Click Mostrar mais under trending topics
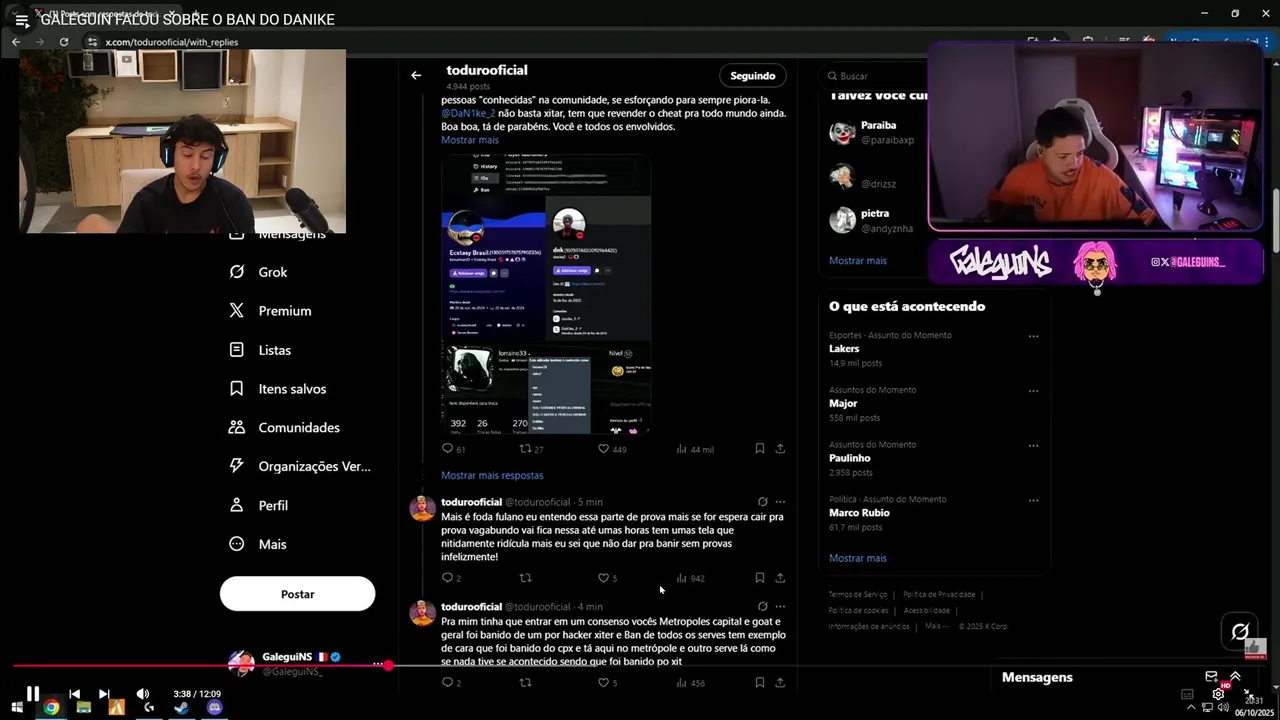Viewport: 1280px width, 720px height. click(858, 558)
